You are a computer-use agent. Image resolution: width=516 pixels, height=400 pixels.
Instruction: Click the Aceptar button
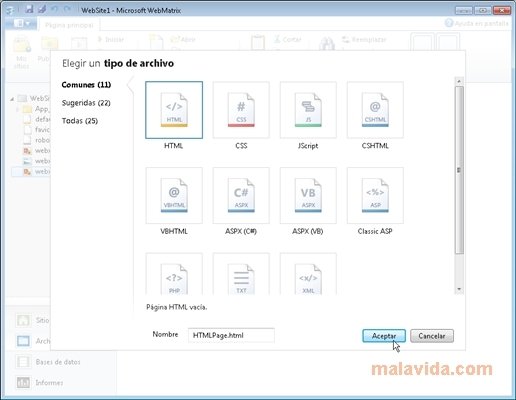click(384, 336)
